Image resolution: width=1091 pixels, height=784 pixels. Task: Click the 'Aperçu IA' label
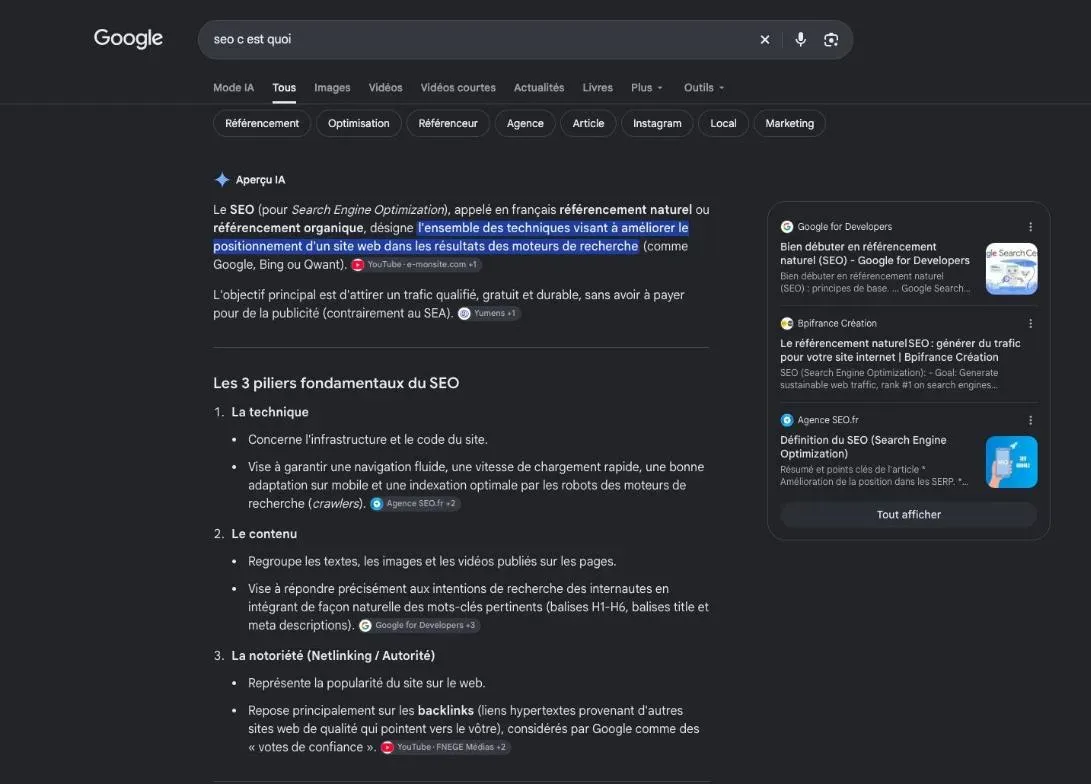click(x=260, y=179)
